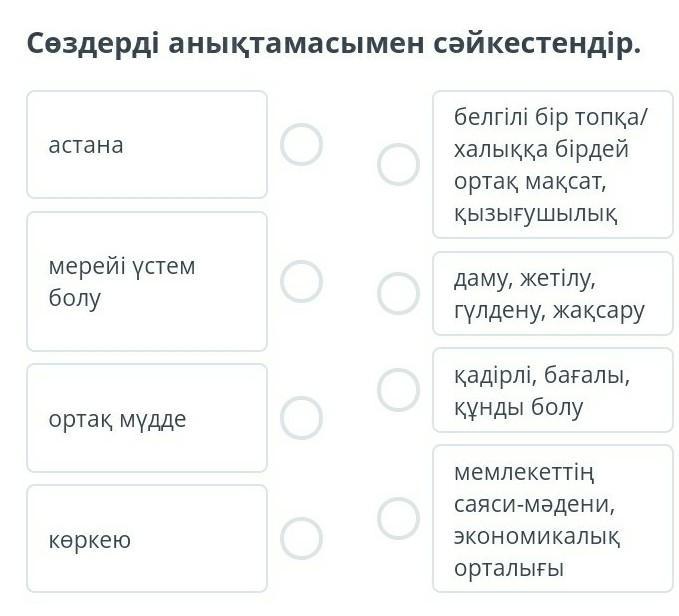Choose the 'көркею' word card
Viewport: 679px width, 616px height.
tap(147, 539)
